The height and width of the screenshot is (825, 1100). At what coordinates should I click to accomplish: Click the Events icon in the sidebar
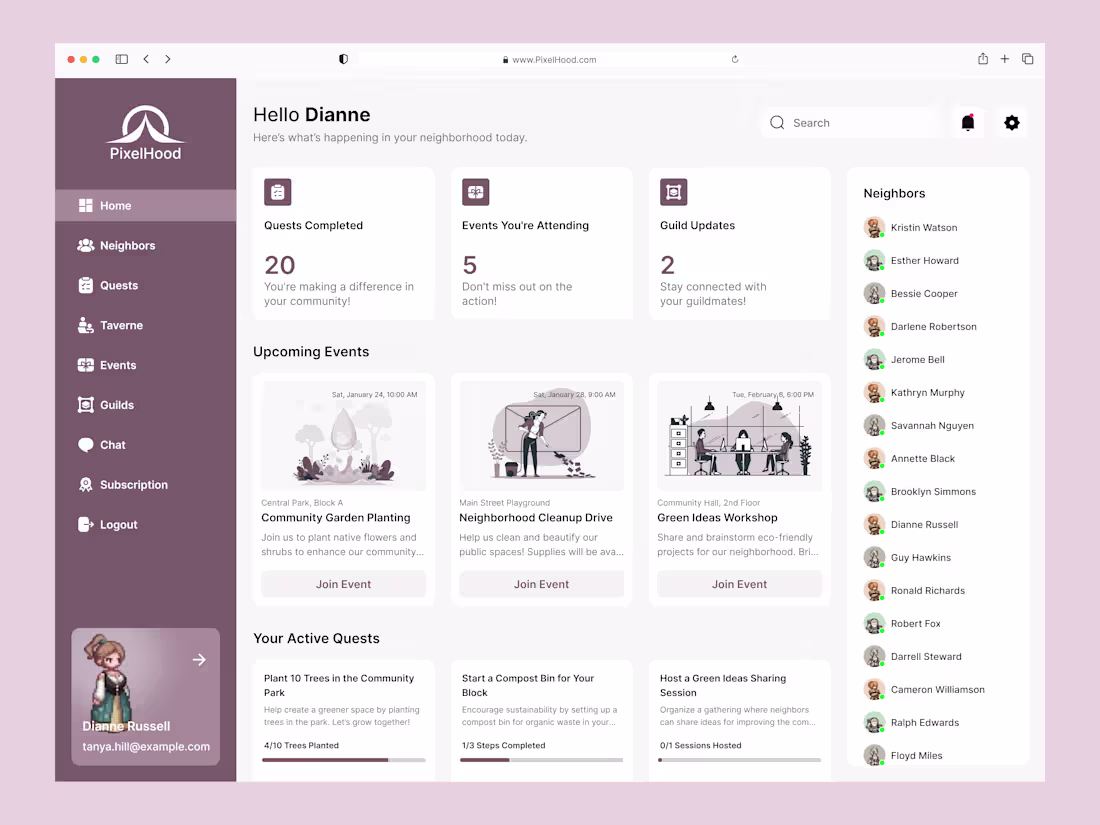point(86,365)
